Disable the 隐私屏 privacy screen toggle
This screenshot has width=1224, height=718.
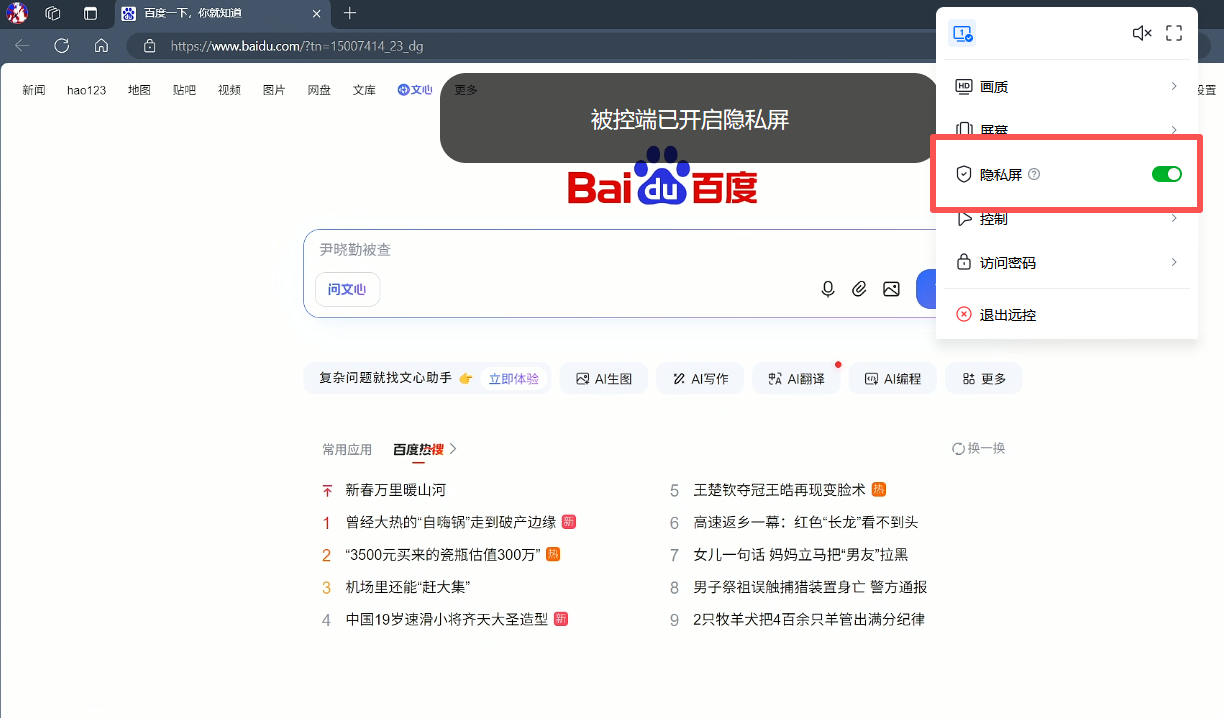point(1166,173)
